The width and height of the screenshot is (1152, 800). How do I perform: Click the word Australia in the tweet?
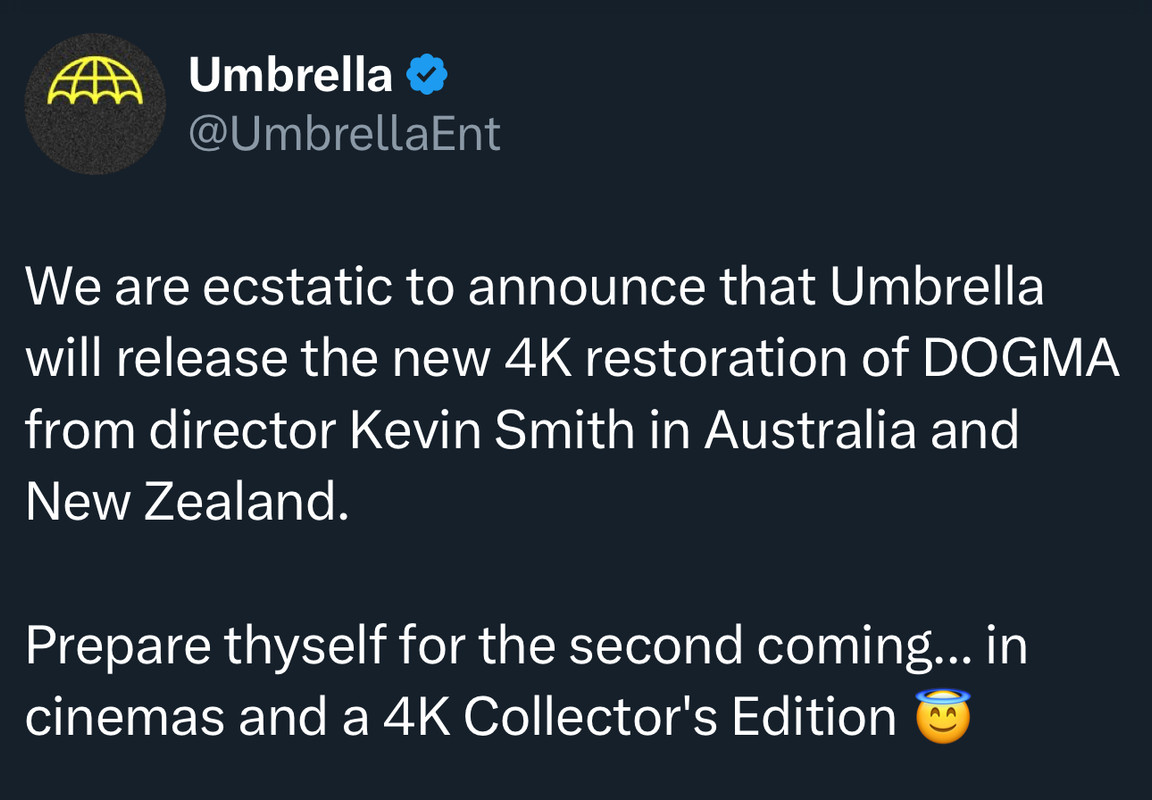coord(810,430)
